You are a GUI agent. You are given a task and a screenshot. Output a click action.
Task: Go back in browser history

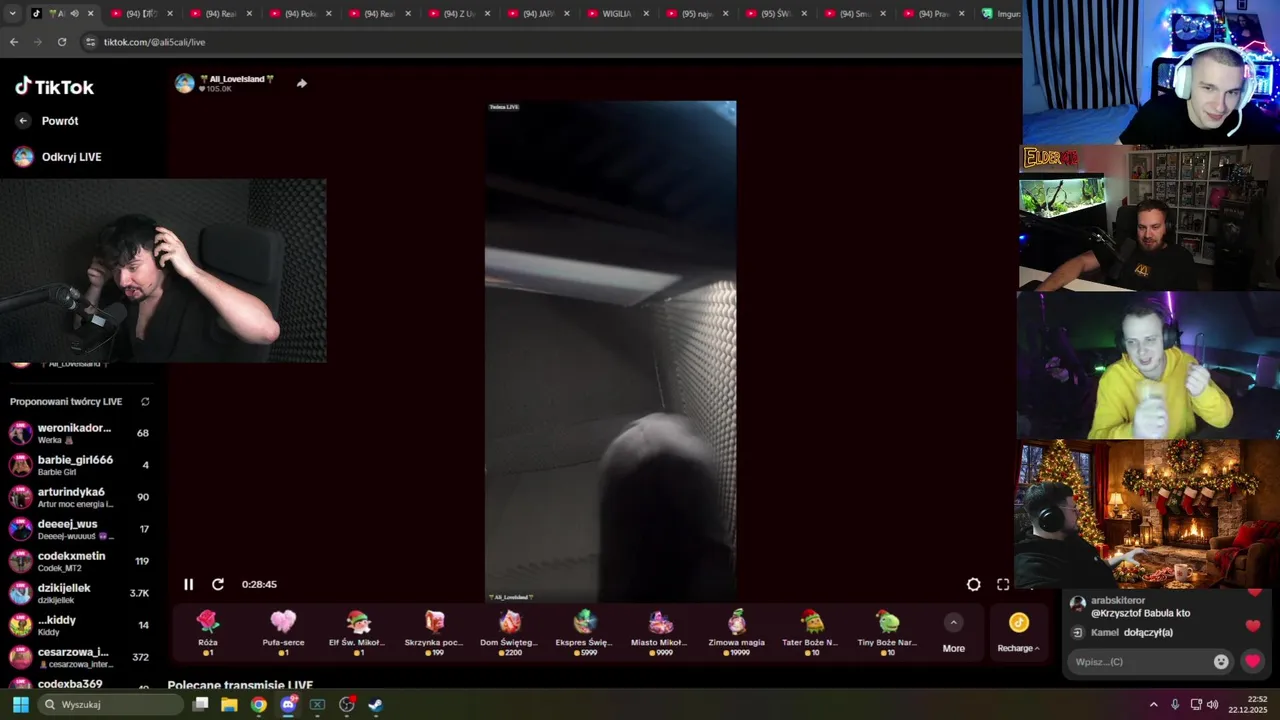(x=14, y=42)
